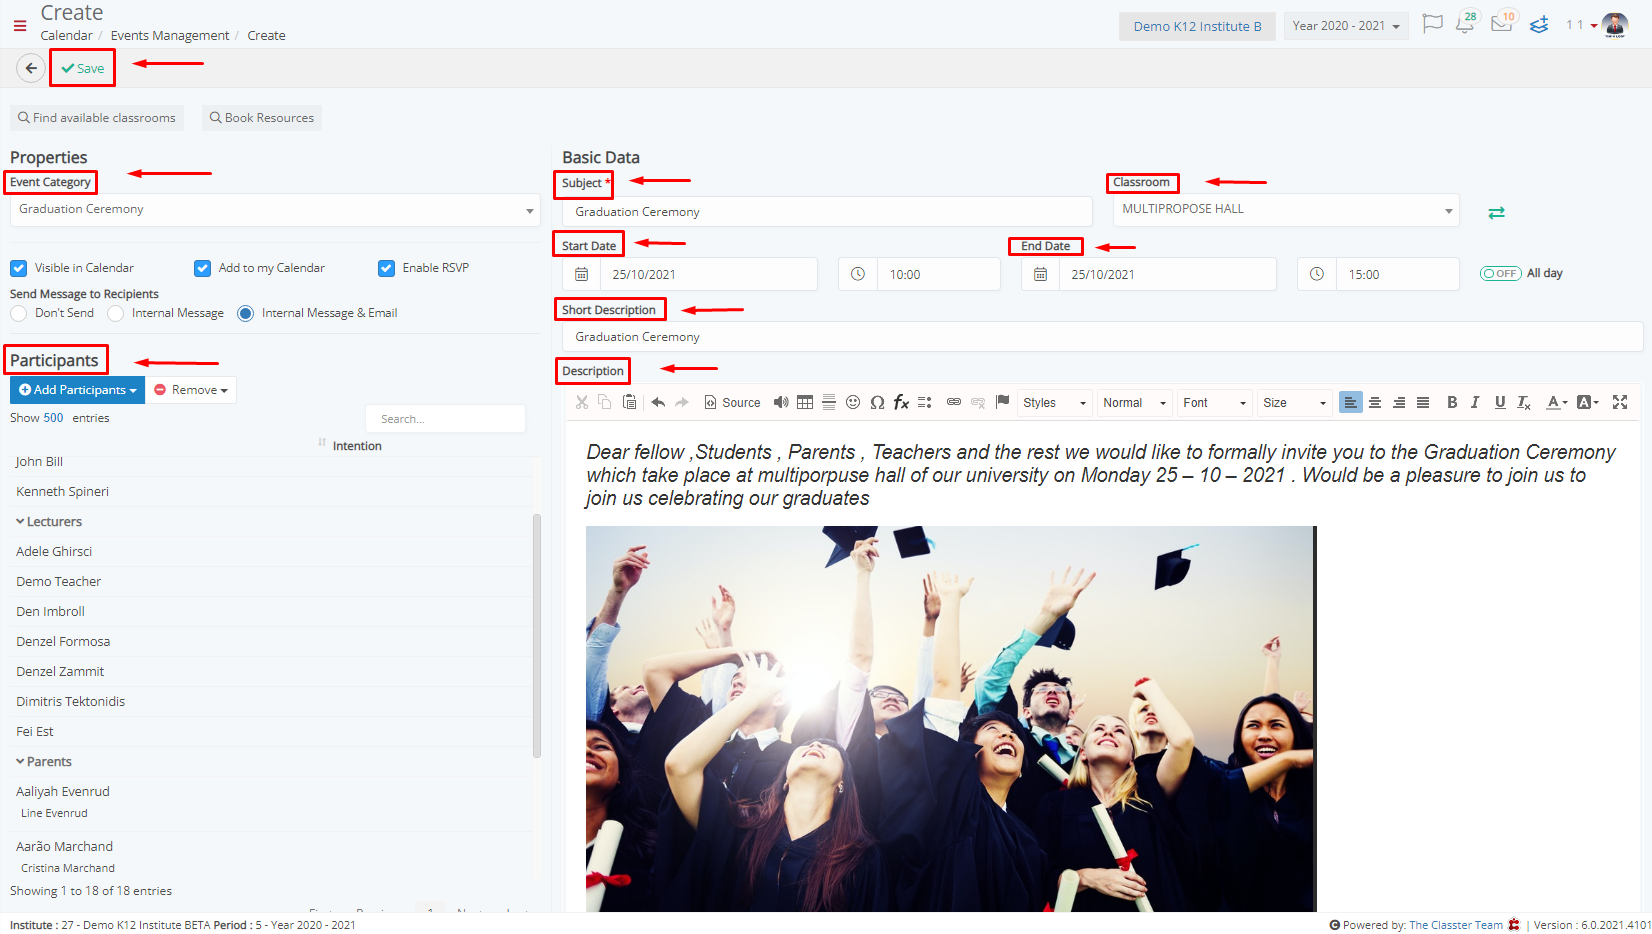Insert audio with the speaker icon
The image size is (1652, 934).
click(x=781, y=402)
